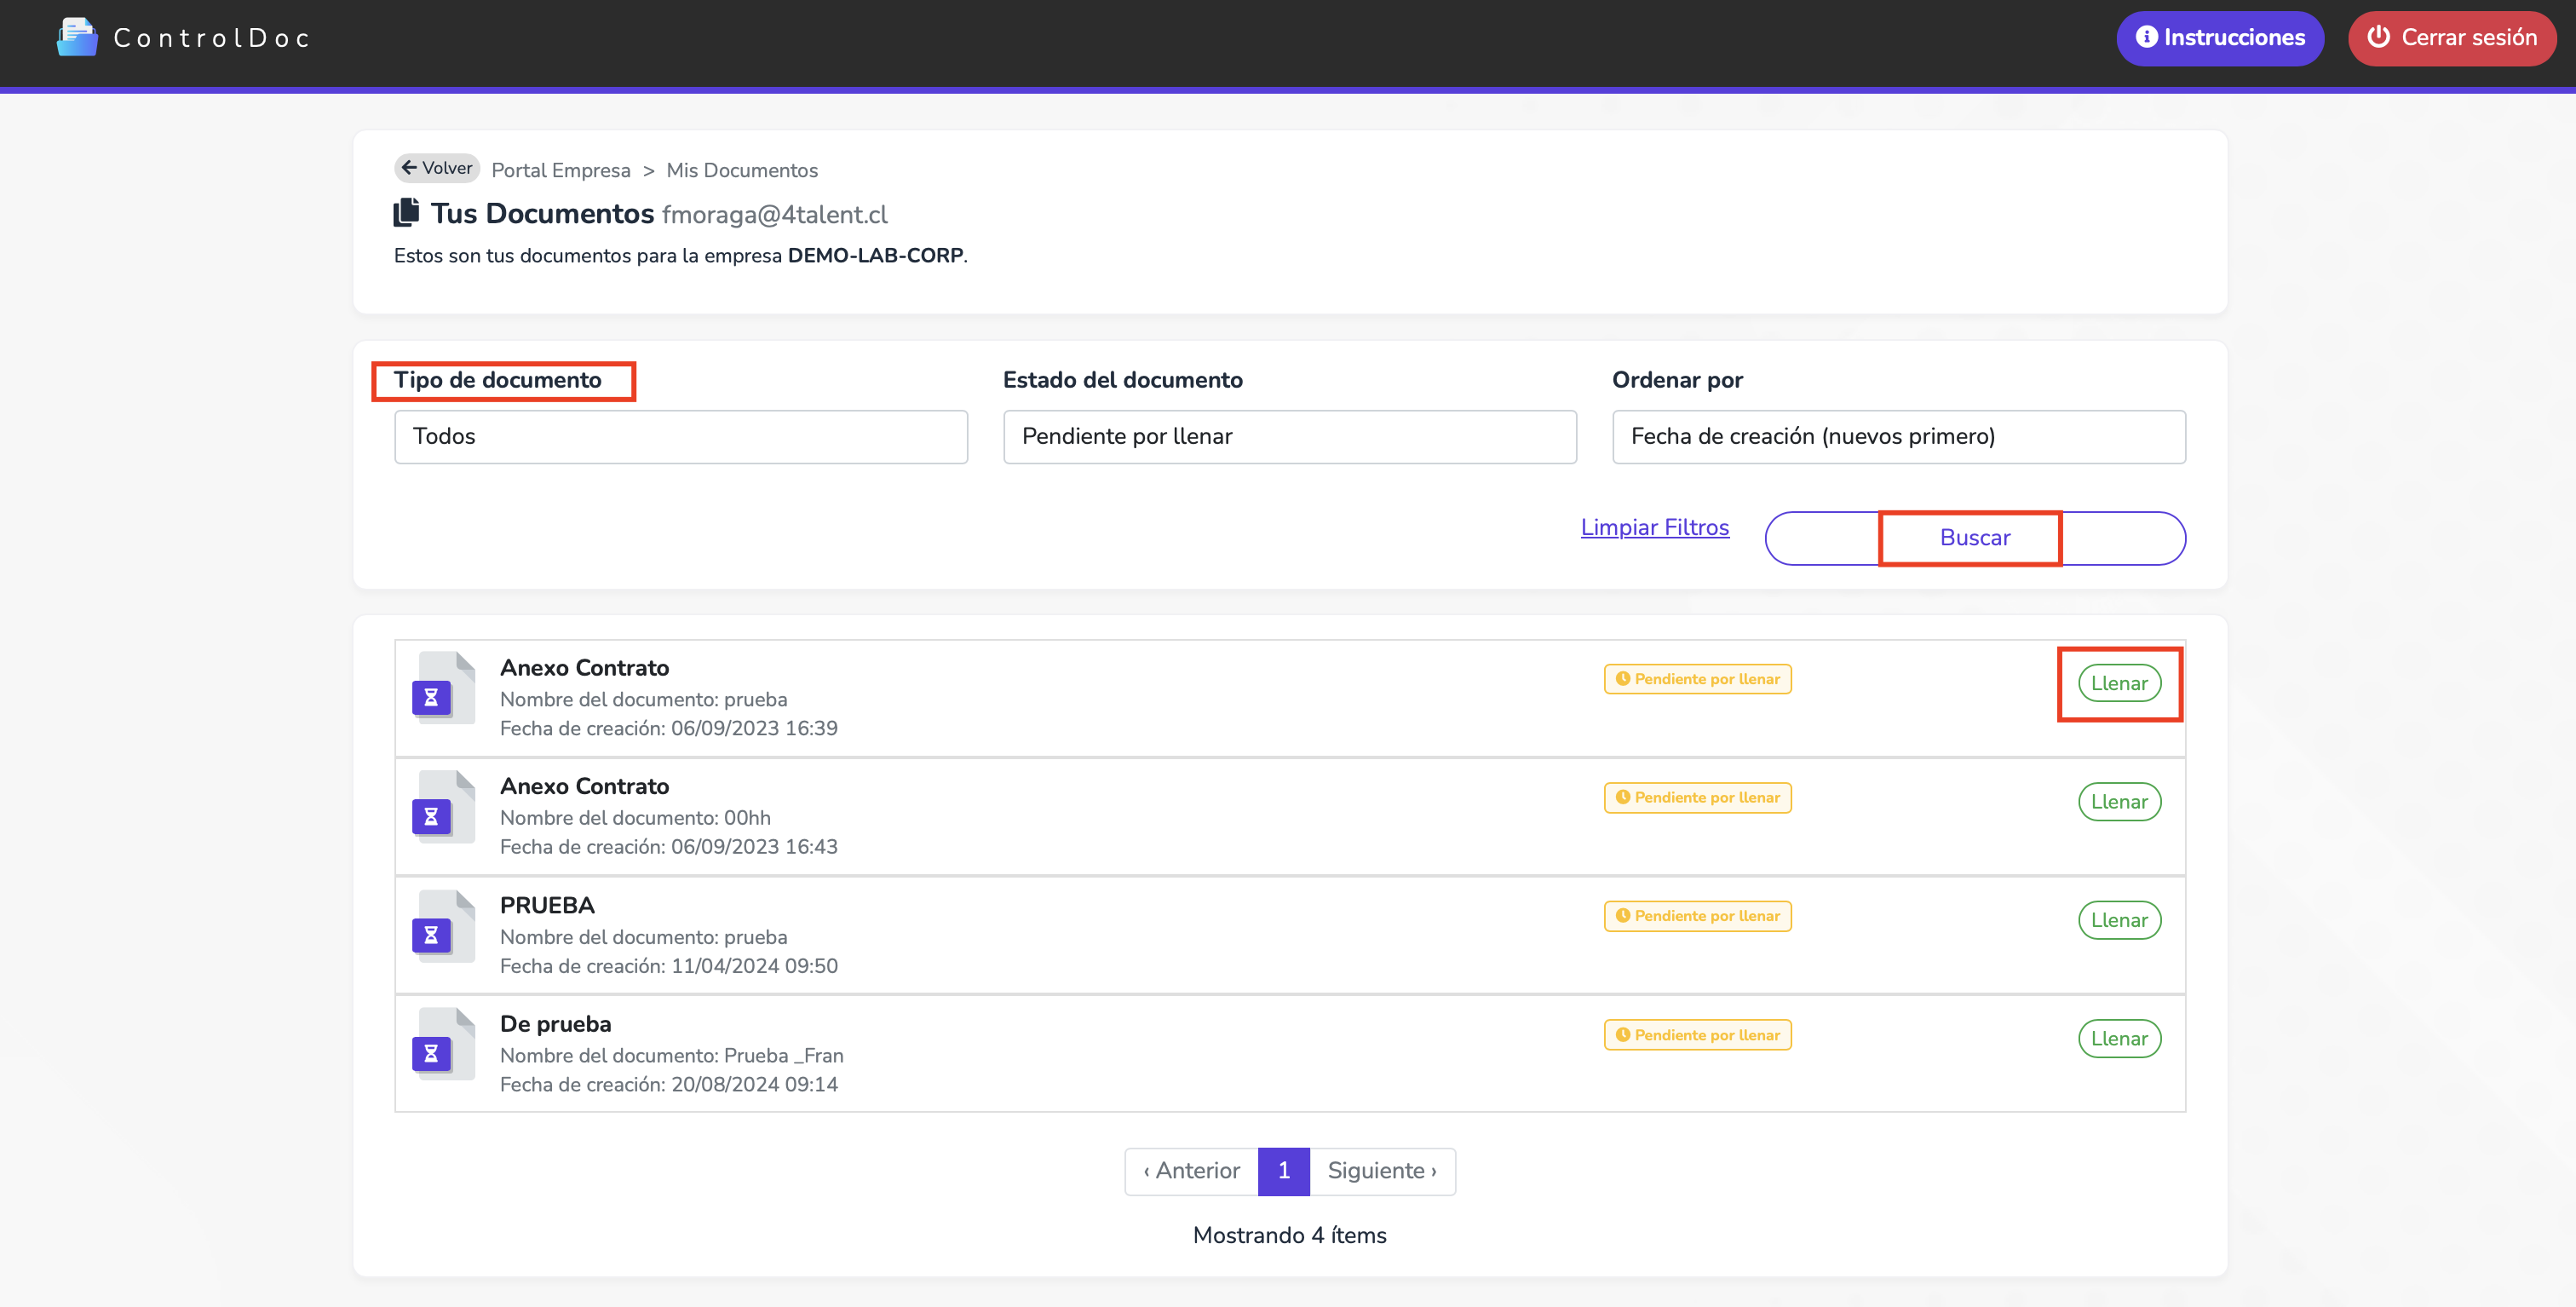
Task: Click the PRUEBA document title
Action: (547, 905)
